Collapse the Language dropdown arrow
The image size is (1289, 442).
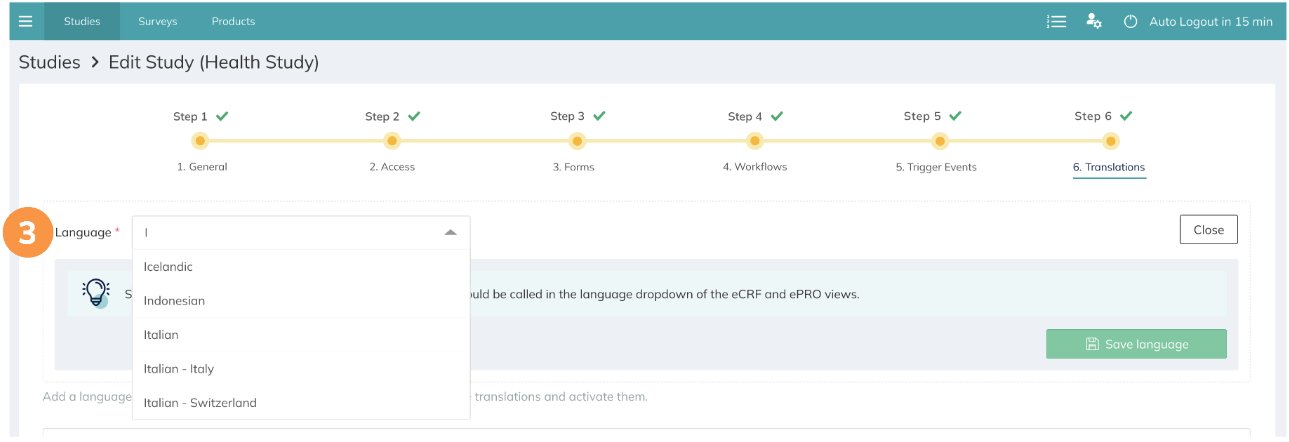click(450, 232)
